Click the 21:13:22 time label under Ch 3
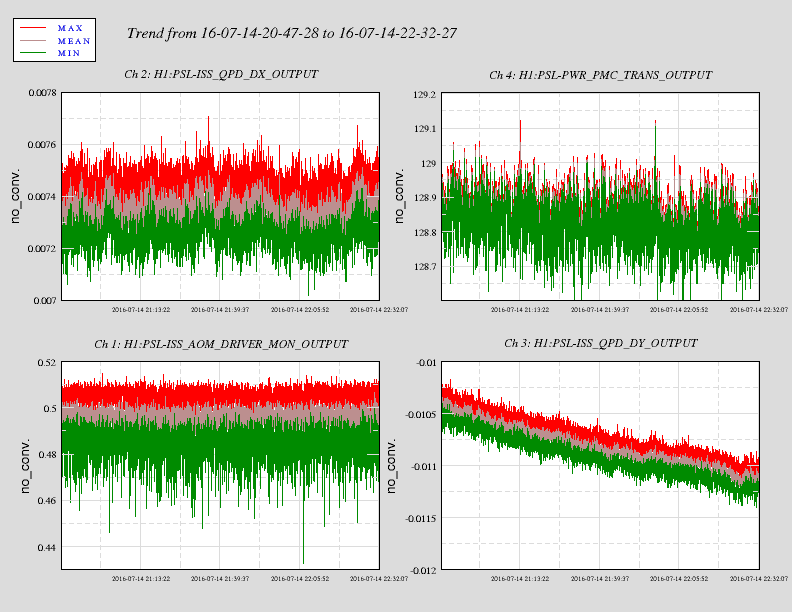Viewport: 792px width, 612px height. click(520, 579)
